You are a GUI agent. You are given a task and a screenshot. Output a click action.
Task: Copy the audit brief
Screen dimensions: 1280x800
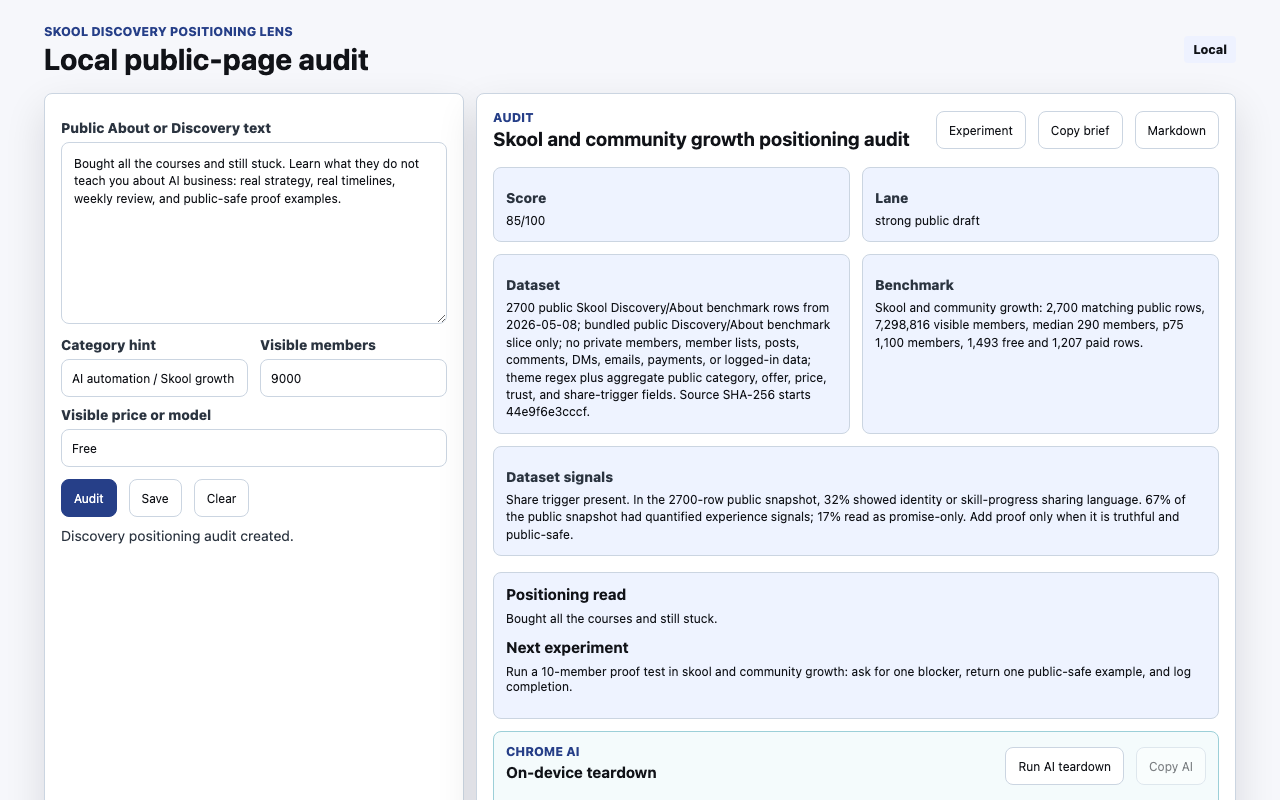pyautogui.click(x=1080, y=130)
